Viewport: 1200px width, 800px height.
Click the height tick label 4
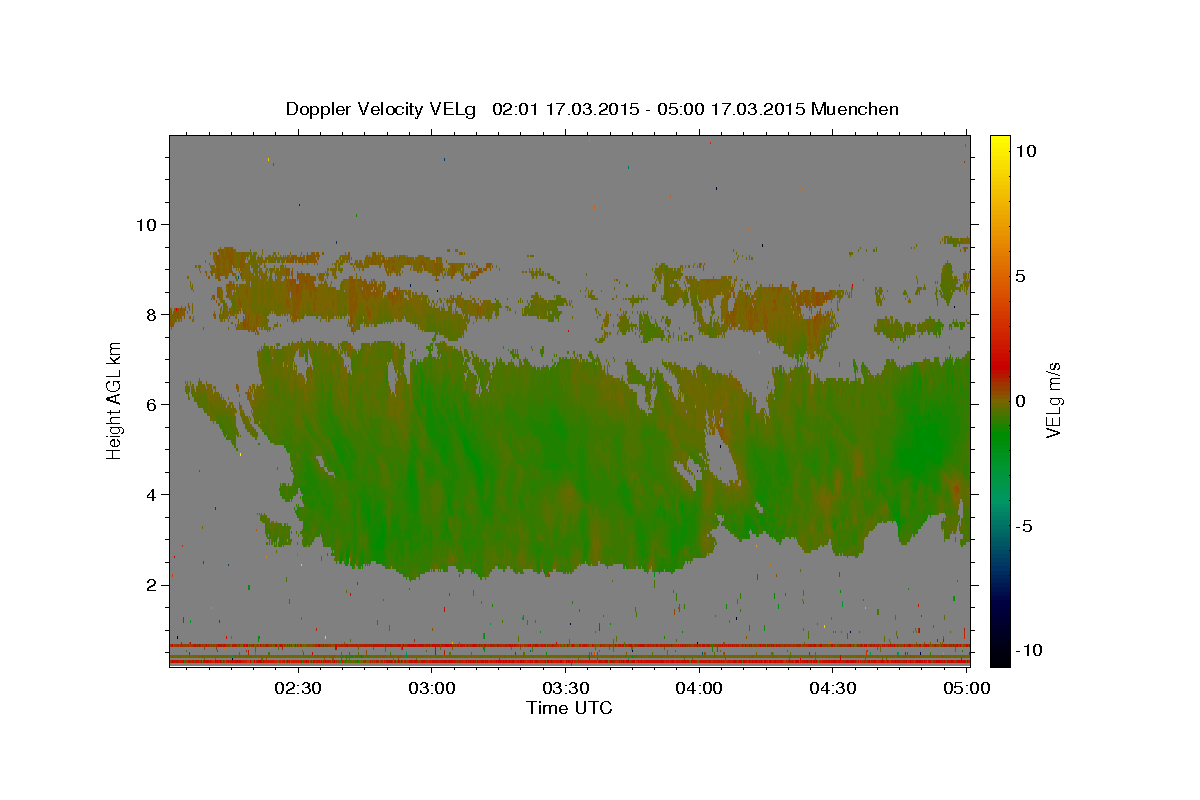point(152,494)
